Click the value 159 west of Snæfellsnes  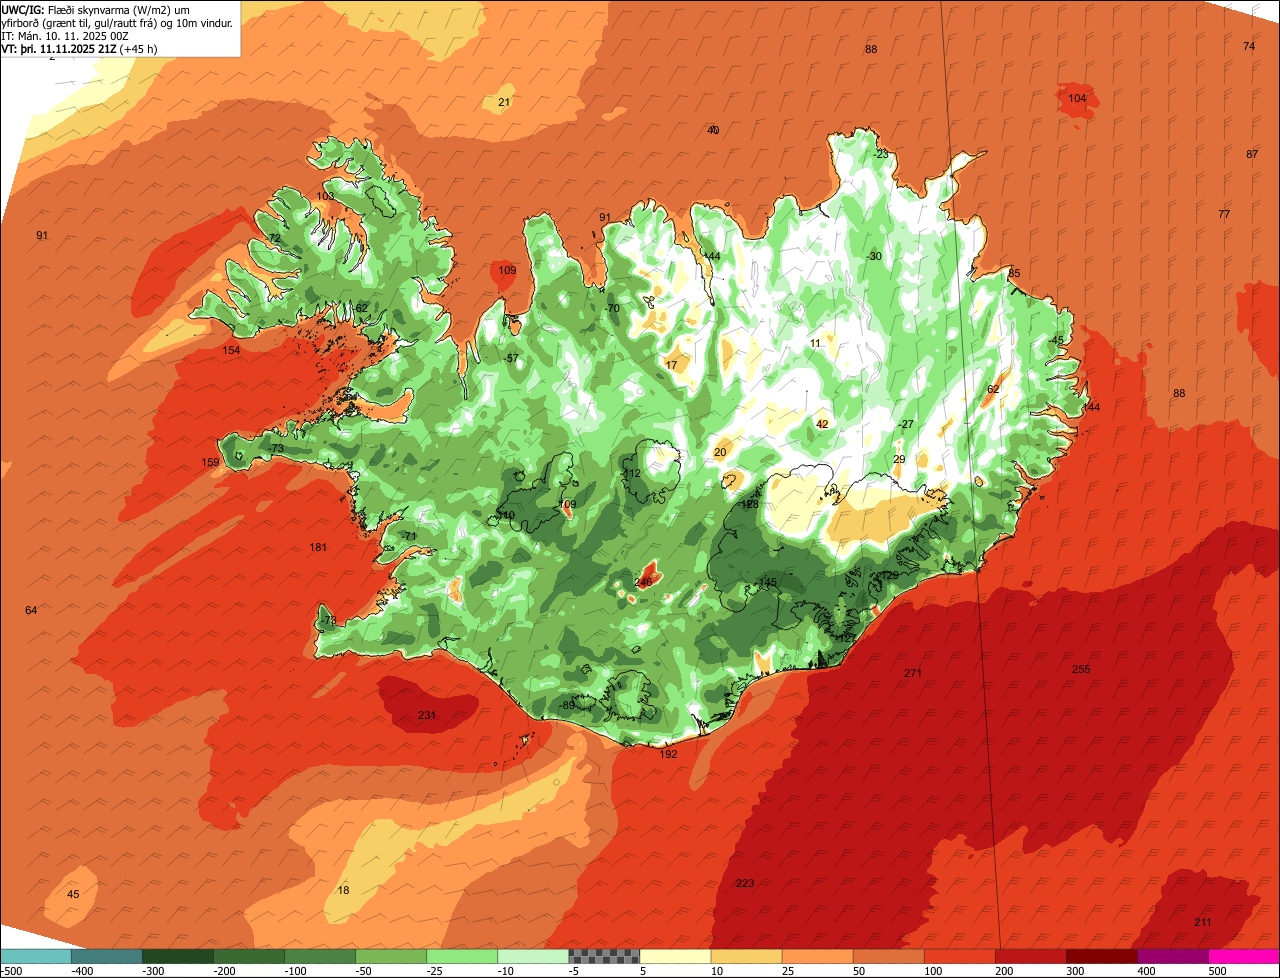click(210, 462)
